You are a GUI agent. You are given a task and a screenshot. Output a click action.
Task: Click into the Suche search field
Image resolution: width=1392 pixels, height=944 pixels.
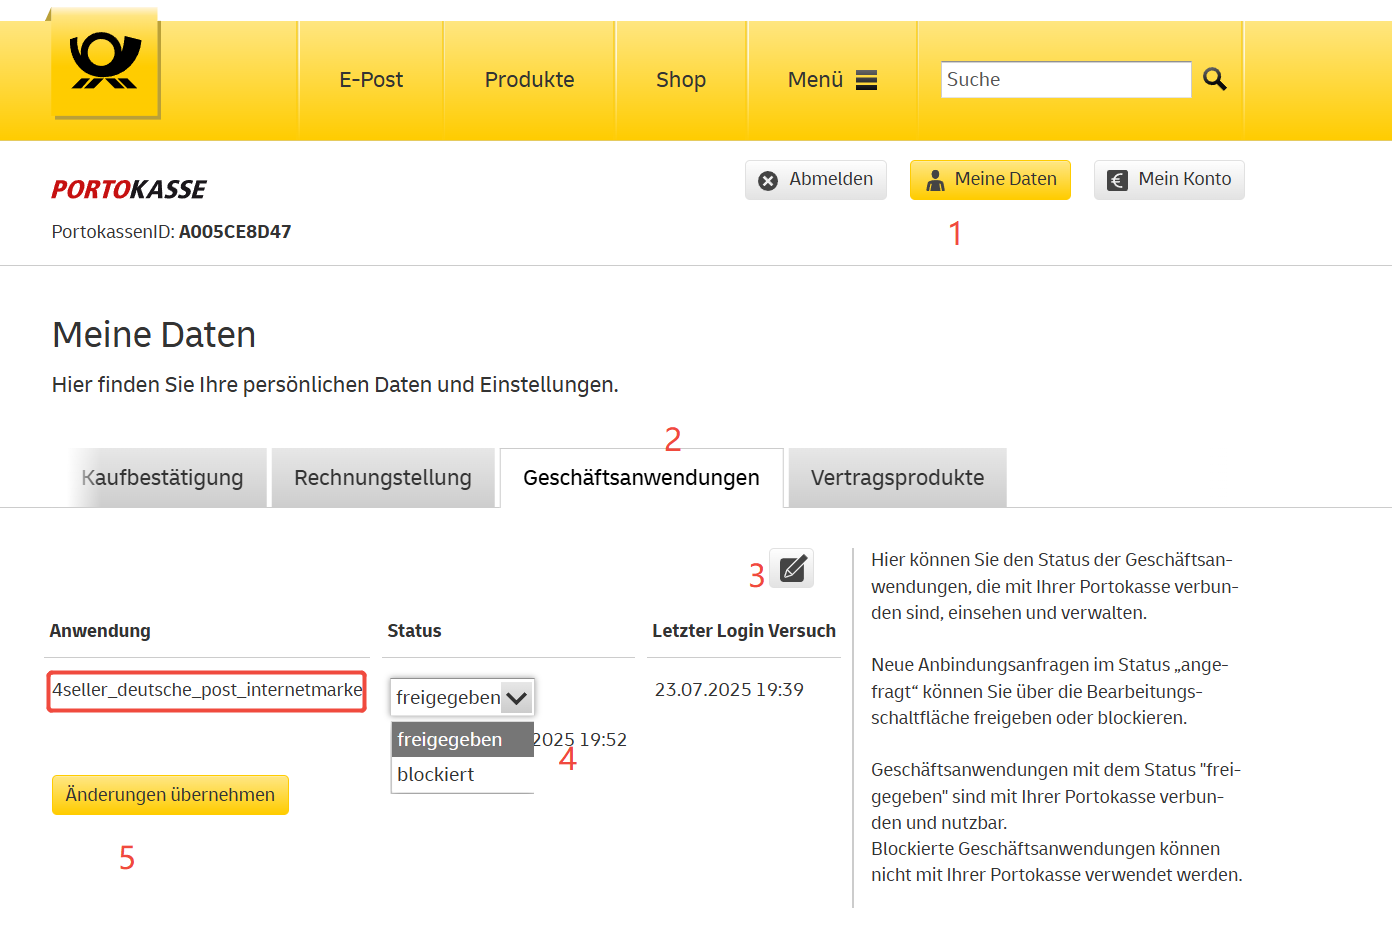1065,80
